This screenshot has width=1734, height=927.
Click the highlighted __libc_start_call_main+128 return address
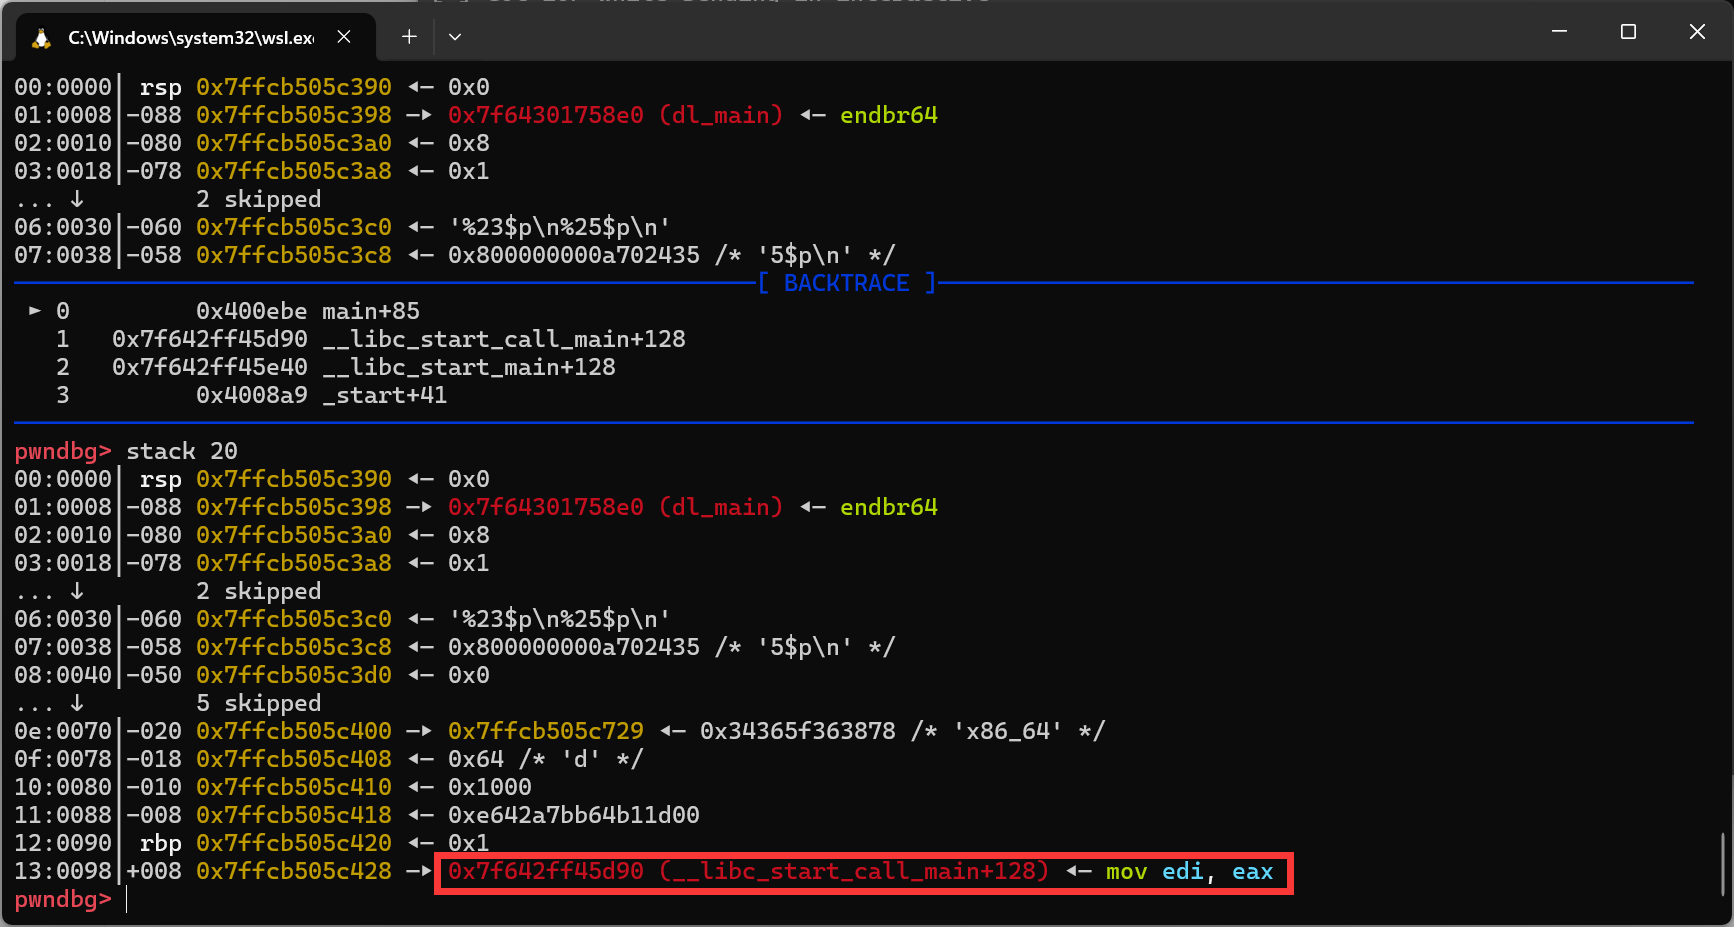click(x=747, y=872)
